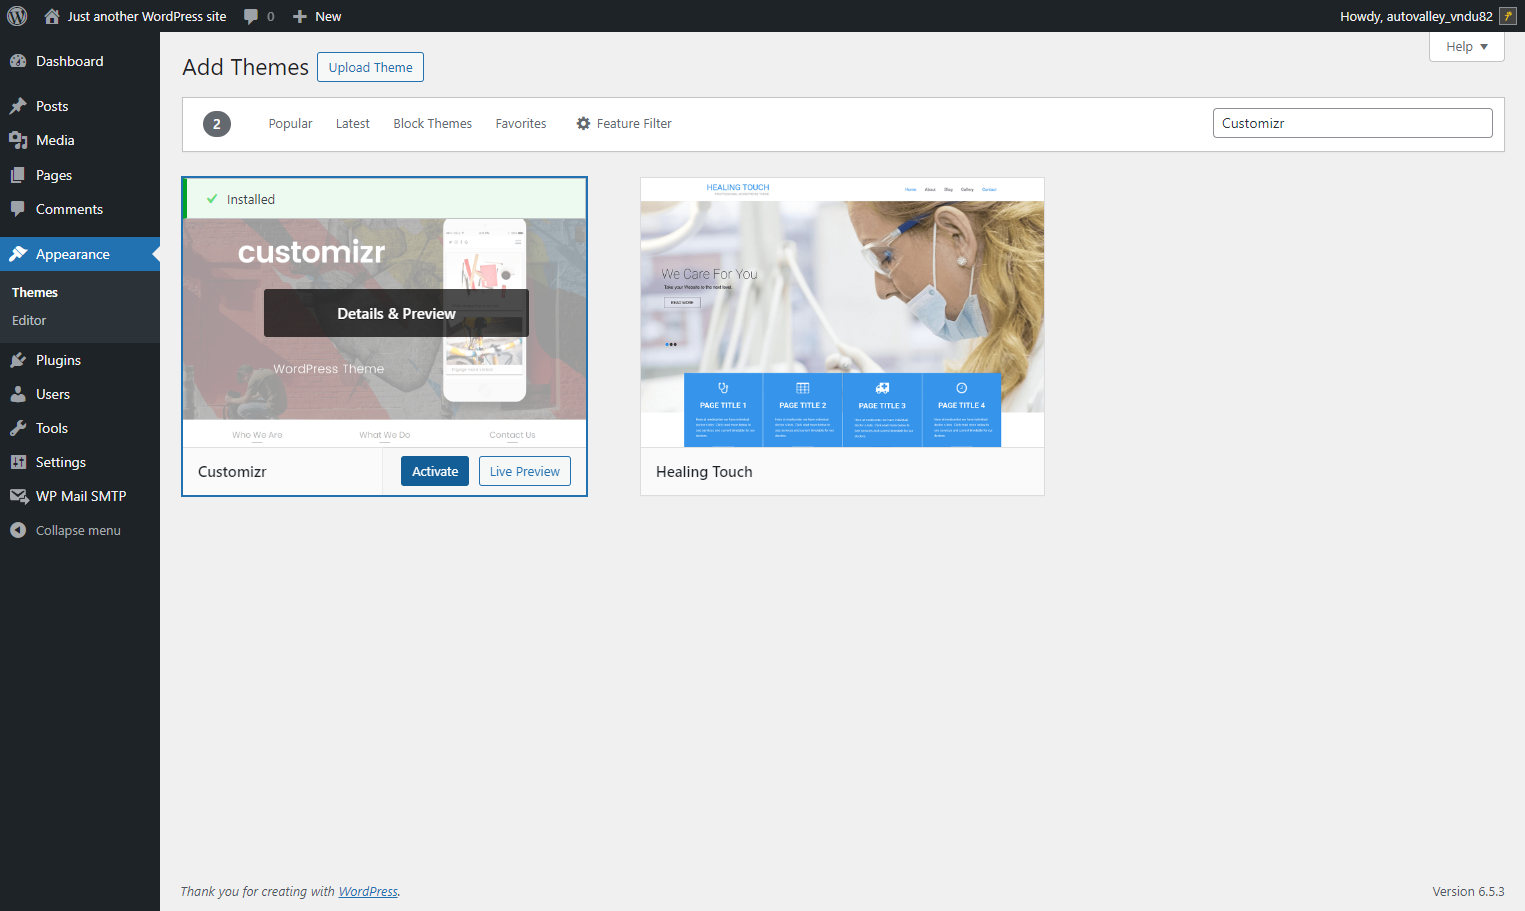Open Live Preview for Customizr
1525x911 pixels.
tap(525, 471)
